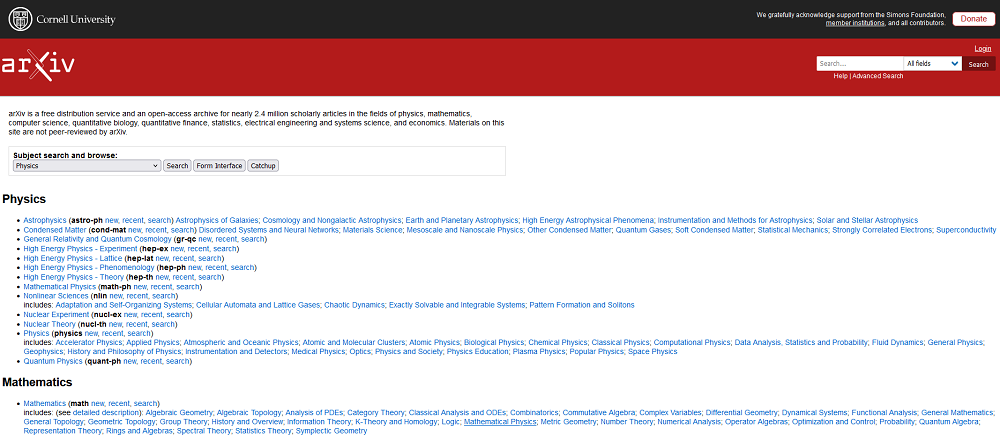The image size is (1000, 443).
Task: Open Quantum Physics category link
Action: [x=53, y=361]
